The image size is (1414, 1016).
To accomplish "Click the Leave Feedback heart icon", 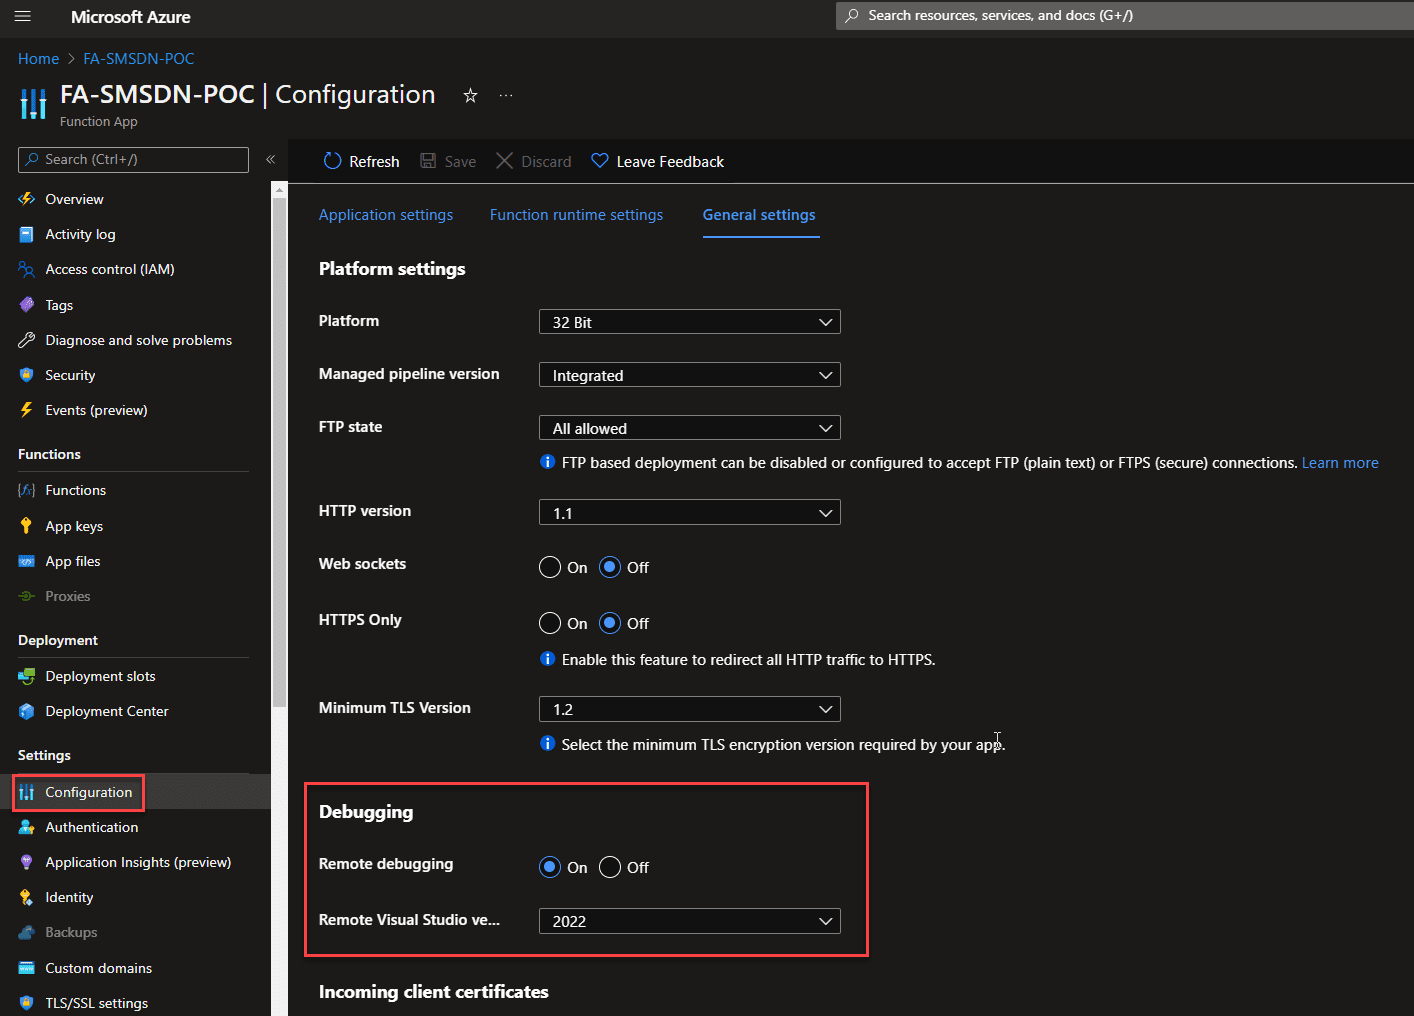I will click(x=600, y=161).
